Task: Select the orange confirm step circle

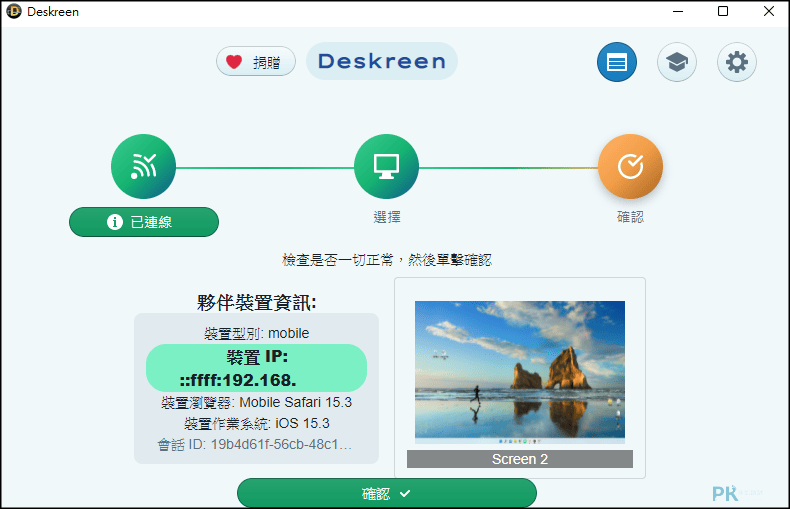Action: 630,166
